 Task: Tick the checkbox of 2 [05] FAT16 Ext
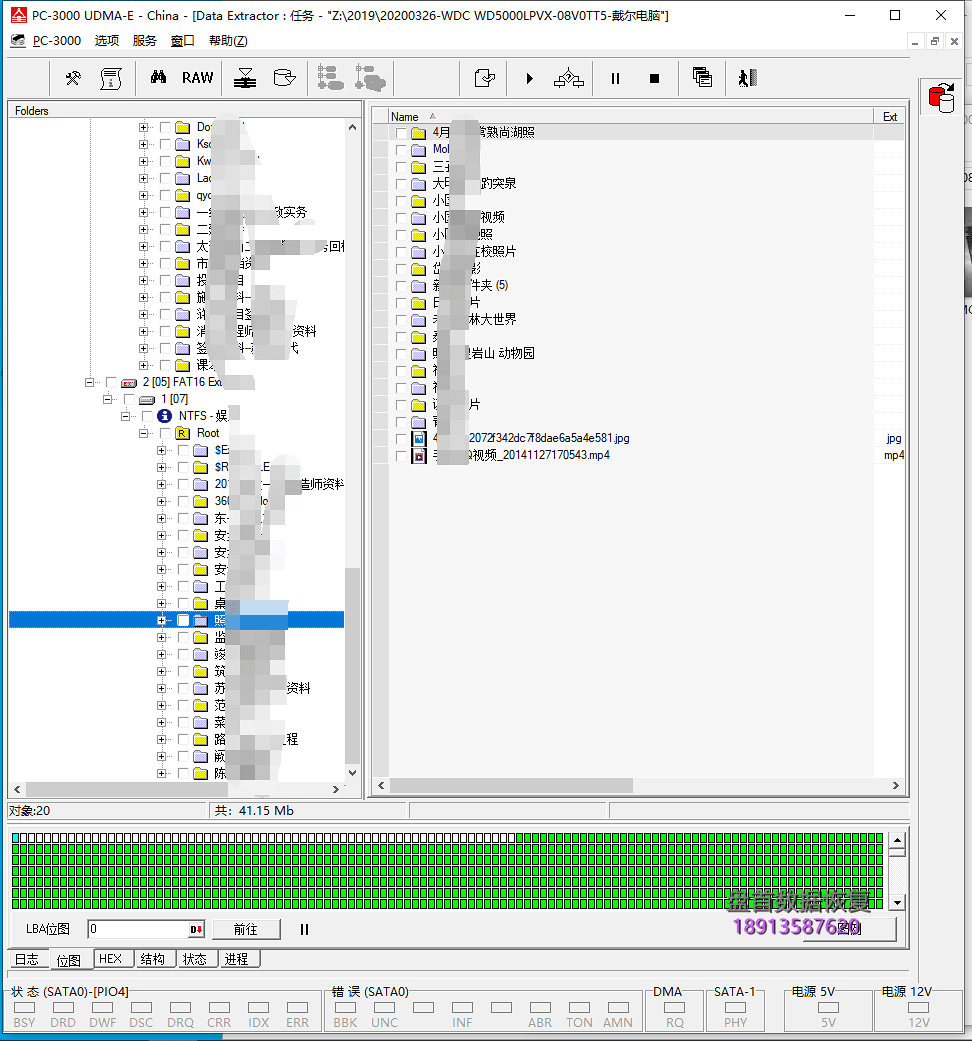click(x=111, y=382)
